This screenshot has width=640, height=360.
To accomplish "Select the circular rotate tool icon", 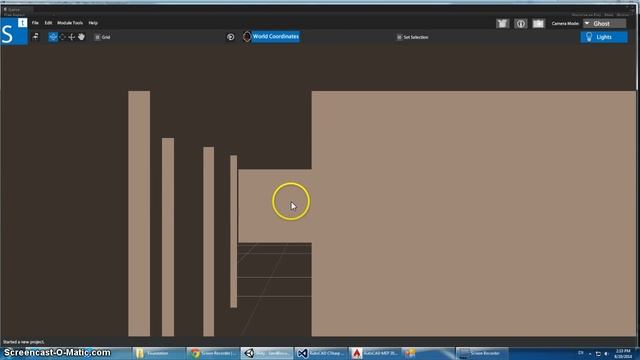I will [62, 37].
